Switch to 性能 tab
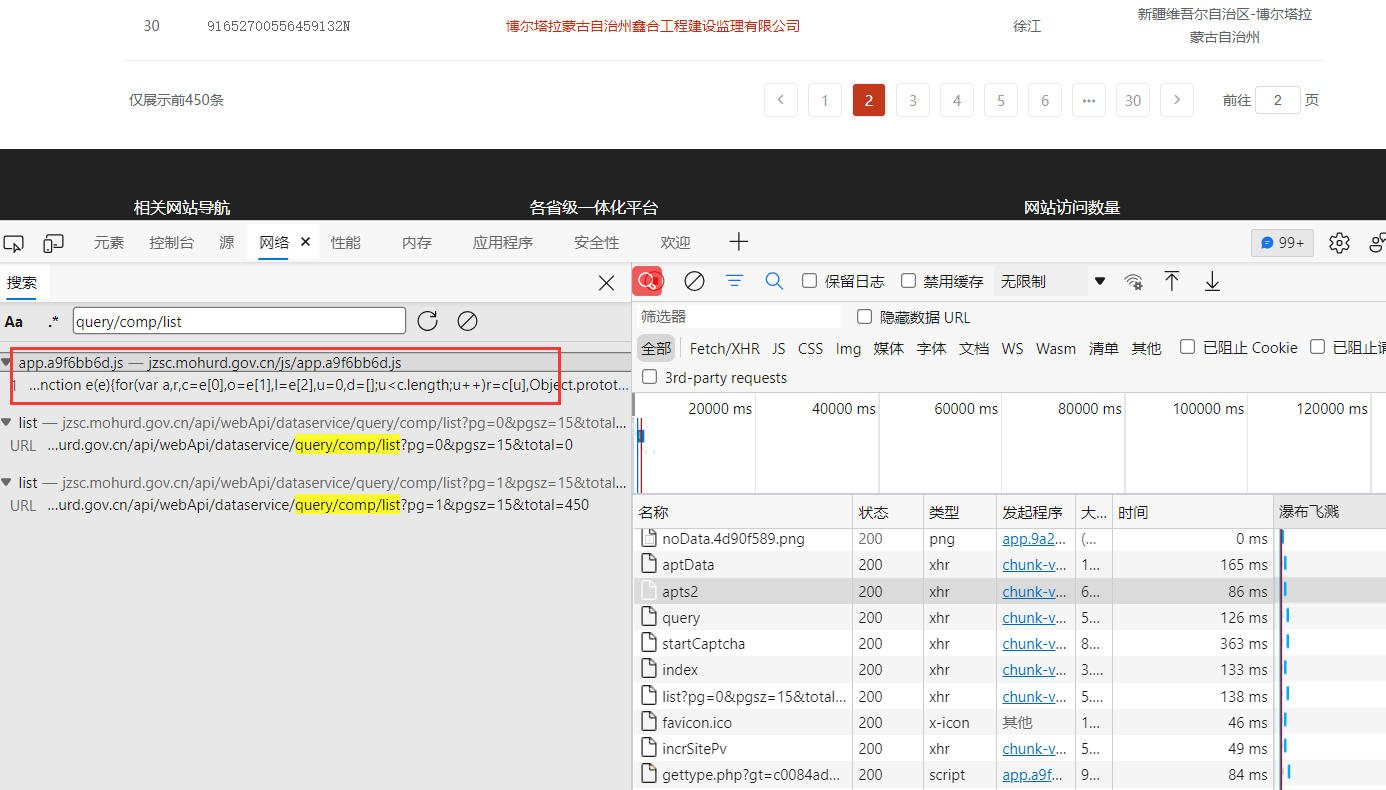The width and height of the screenshot is (1386, 790). point(346,242)
